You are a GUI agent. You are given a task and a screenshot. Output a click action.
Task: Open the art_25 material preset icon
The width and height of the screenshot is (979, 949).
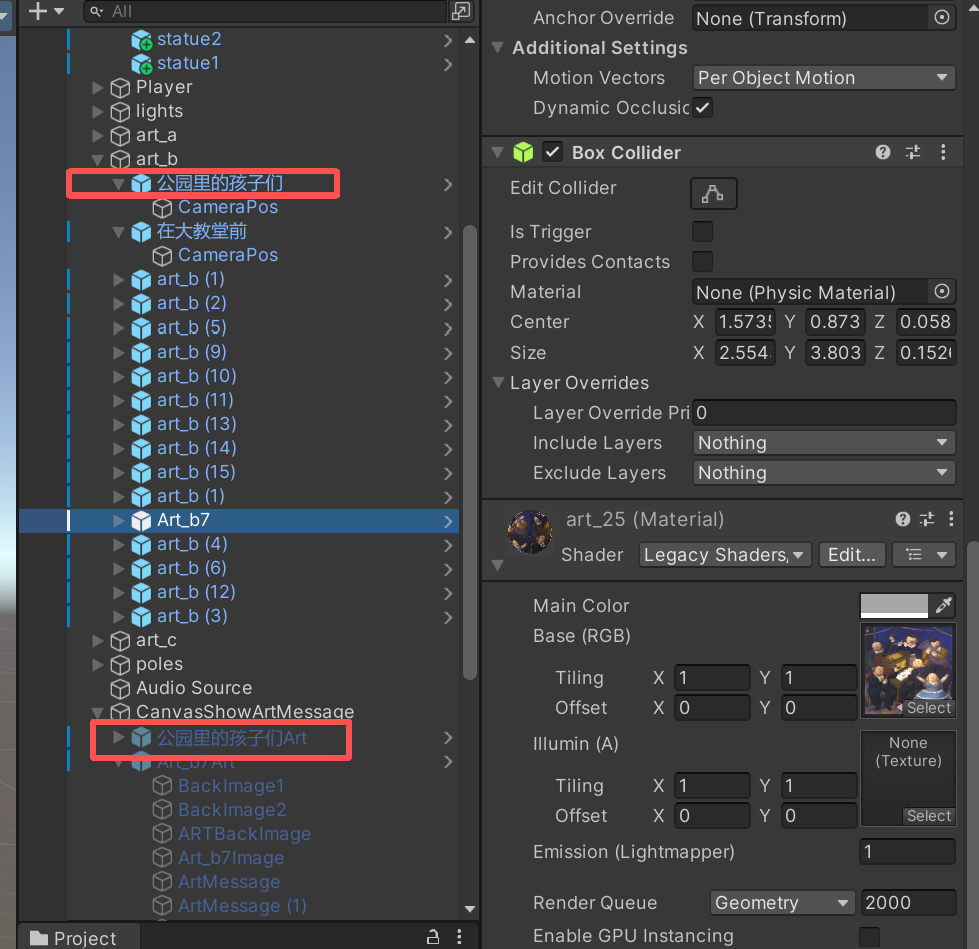coord(927,519)
